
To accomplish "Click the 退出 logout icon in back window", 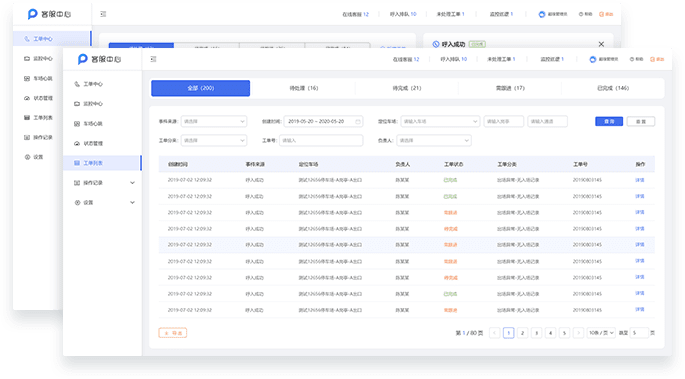I will pos(602,14).
